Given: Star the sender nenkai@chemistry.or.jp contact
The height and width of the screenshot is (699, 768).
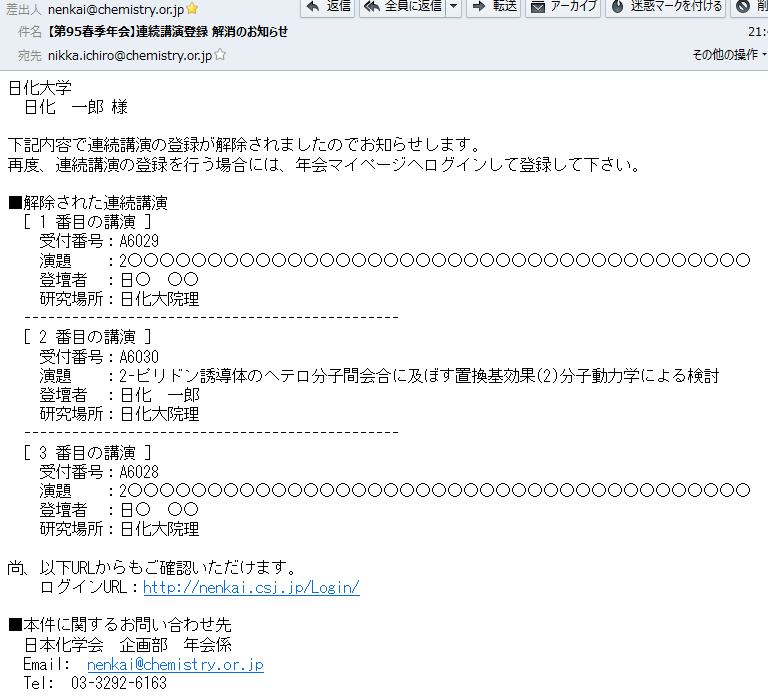Looking at the screenshot, I should point(192,9).
